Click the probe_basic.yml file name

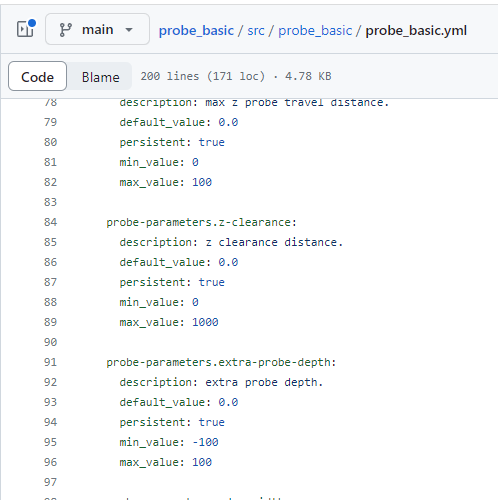(416, 30)
